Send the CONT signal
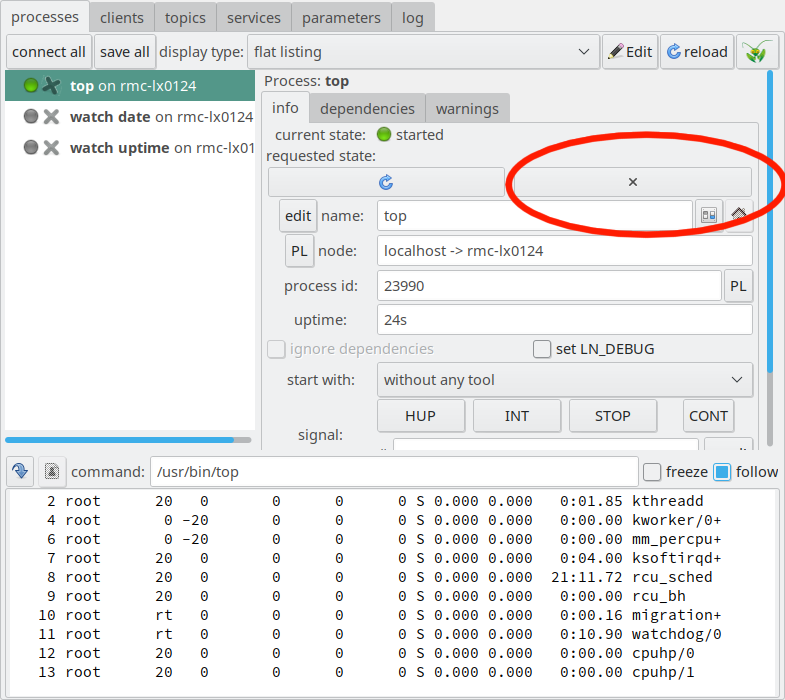 pyautogui.click(x=708, y=416)
